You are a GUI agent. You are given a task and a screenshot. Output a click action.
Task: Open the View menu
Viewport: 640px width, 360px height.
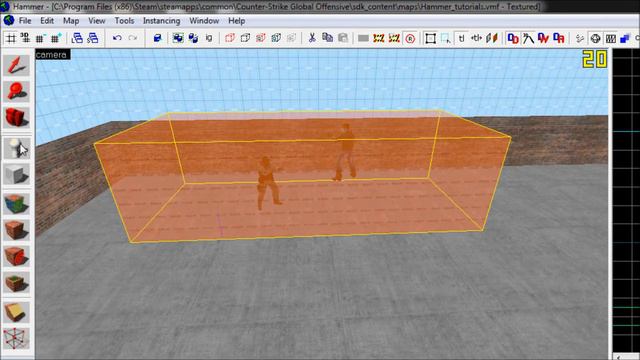97,21
